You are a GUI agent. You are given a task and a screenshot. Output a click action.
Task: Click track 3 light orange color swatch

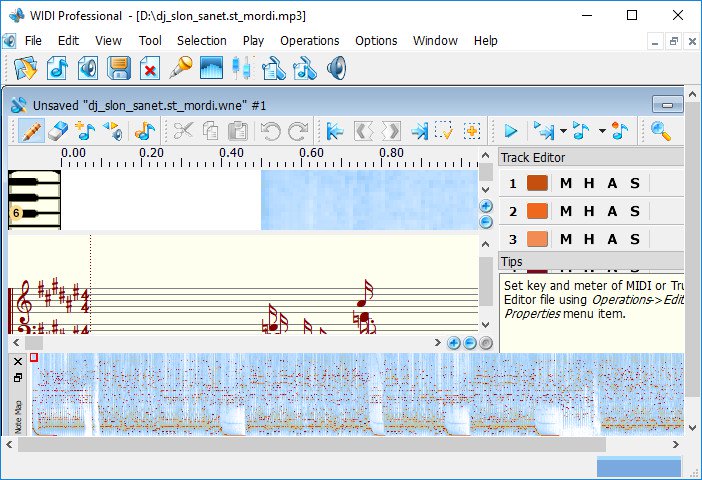coord(537,239)
